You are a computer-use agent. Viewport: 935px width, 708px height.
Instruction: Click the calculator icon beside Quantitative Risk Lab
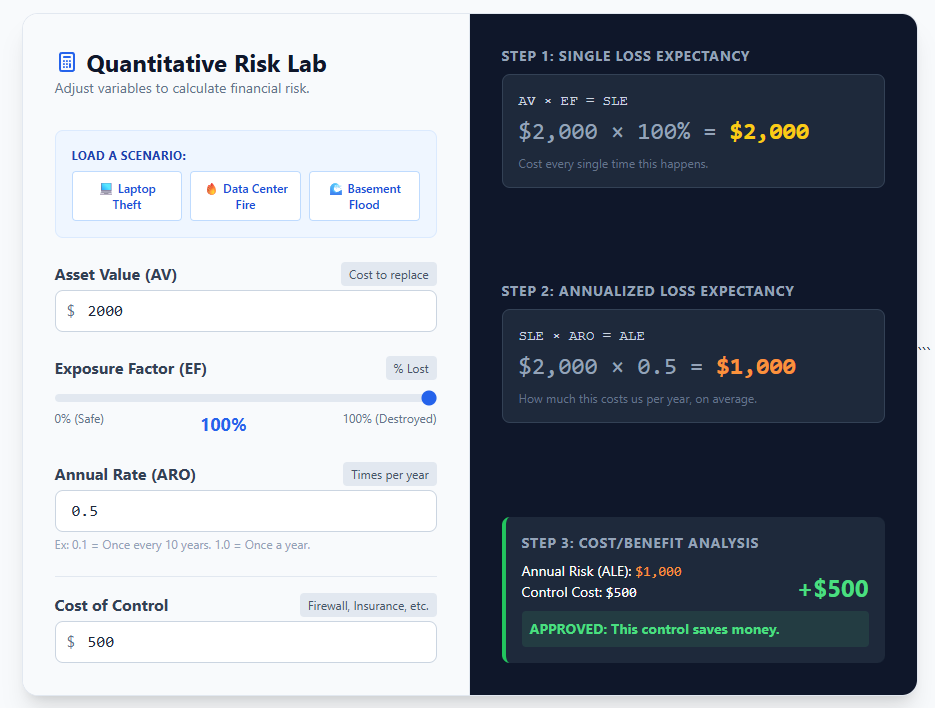click(x=66, y=61)
